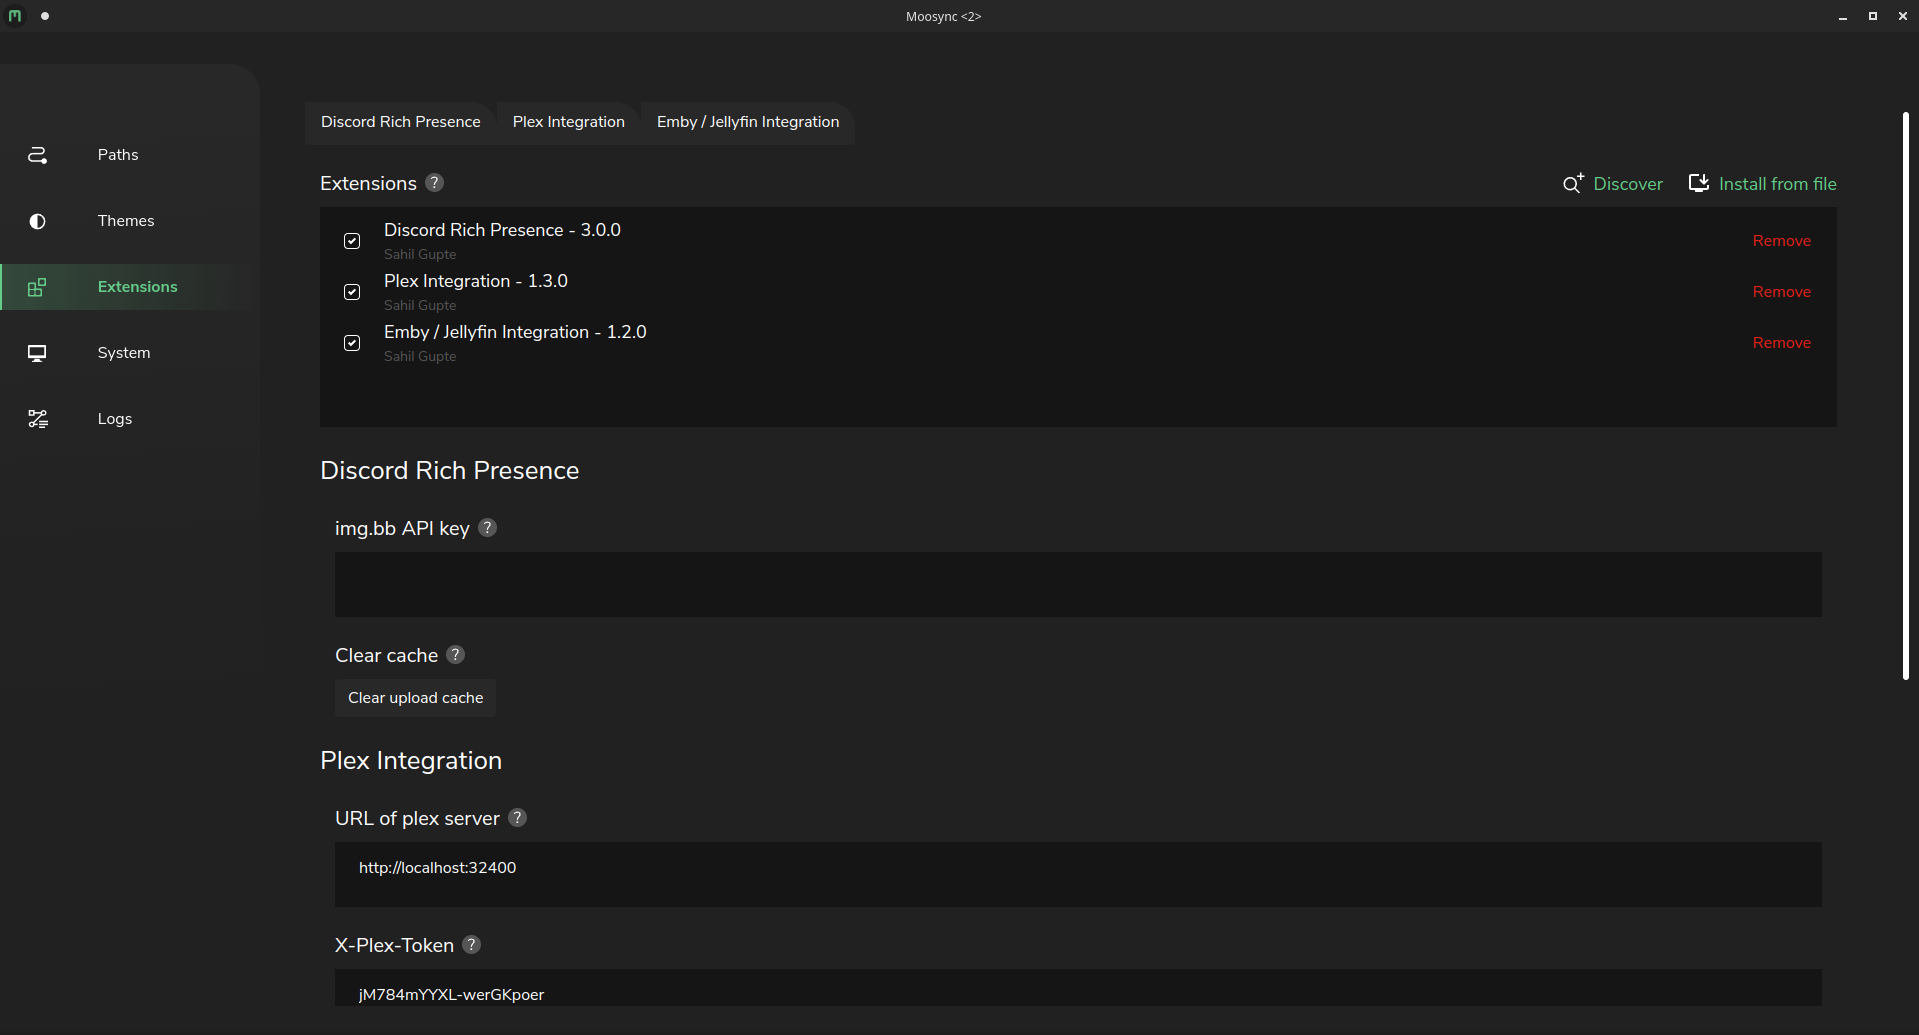Open System settings page
The height and width of the screenshot is (1035, 1919).
pos(124,353)
